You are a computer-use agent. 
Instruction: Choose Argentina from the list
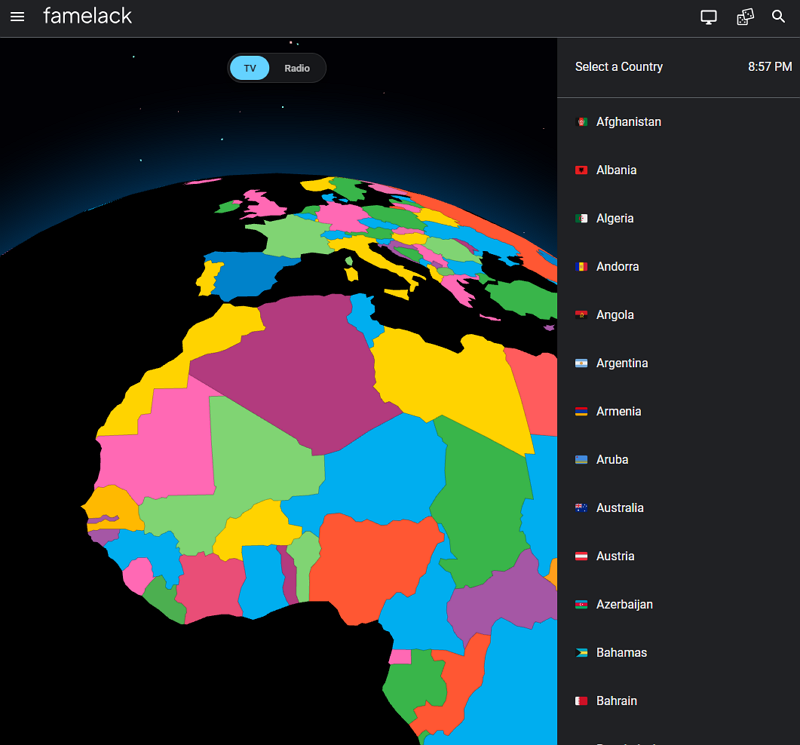(679, 363)
